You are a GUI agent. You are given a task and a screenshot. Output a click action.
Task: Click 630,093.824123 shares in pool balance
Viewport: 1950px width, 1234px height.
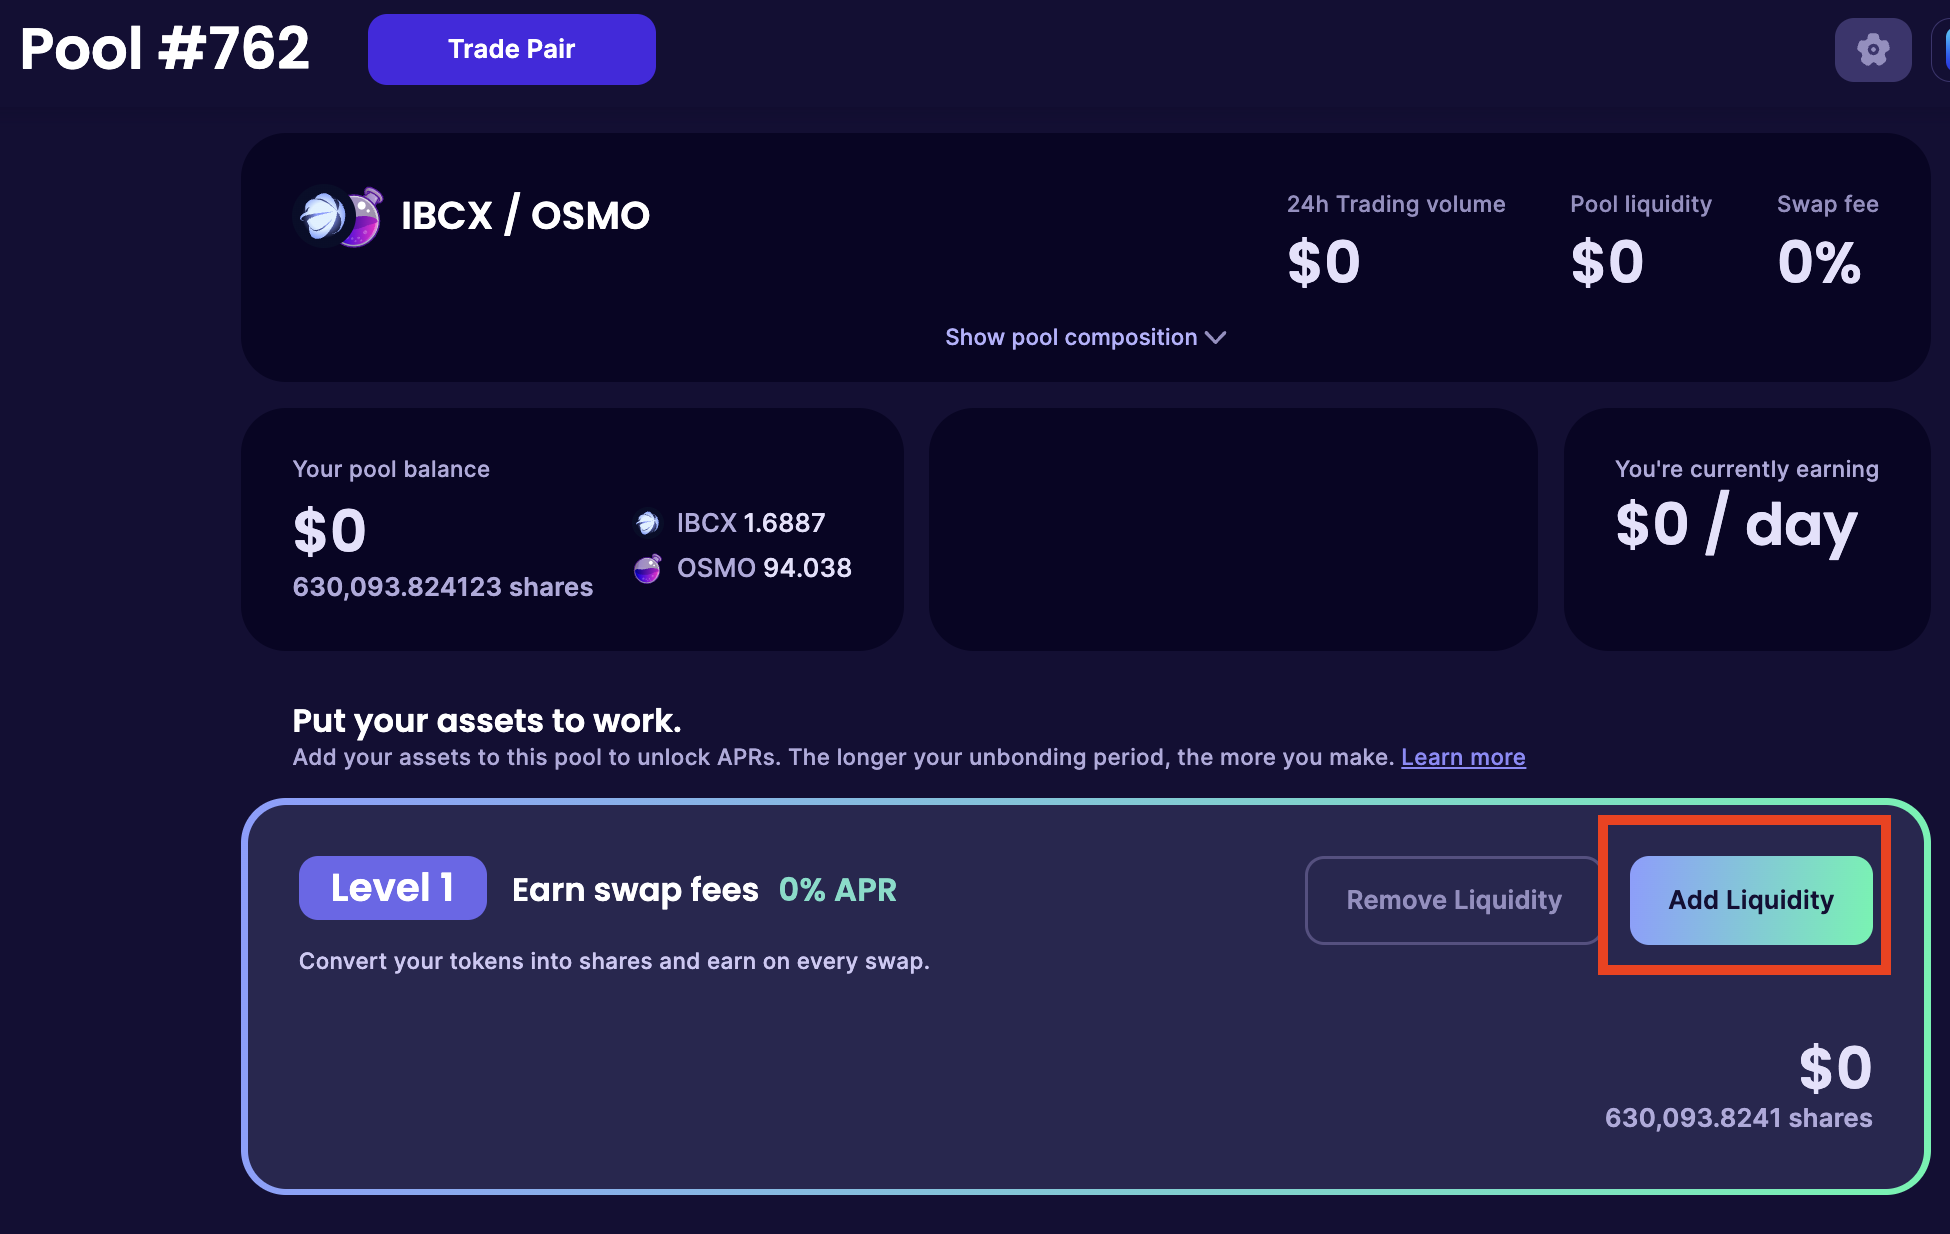pyautogui.click(x=442, y=587)
